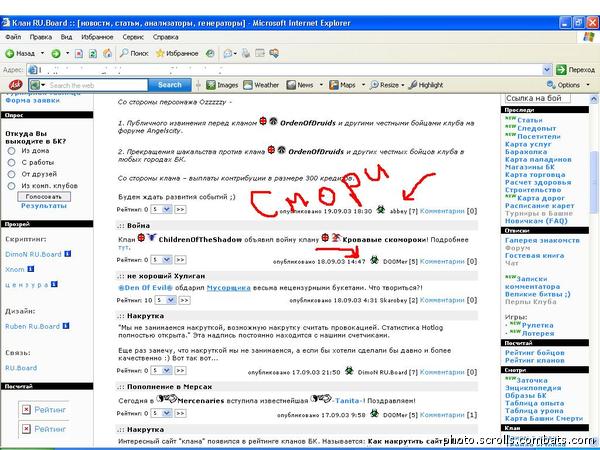Open the Вид menu
Viewport: 600px width, 450px height.
66,37
